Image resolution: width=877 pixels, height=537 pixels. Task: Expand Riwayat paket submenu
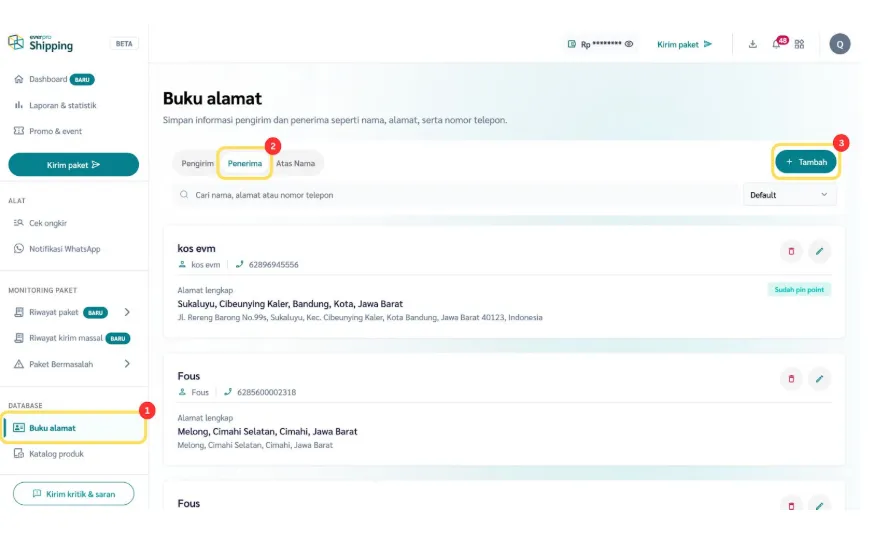pos(127,312)
